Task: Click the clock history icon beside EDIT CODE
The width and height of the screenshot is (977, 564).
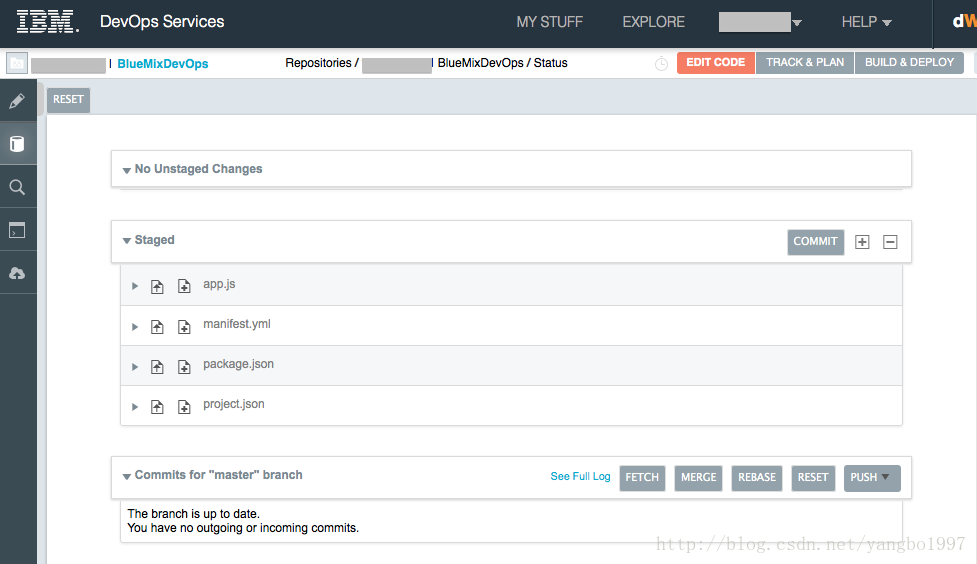Action: point(661,64)
